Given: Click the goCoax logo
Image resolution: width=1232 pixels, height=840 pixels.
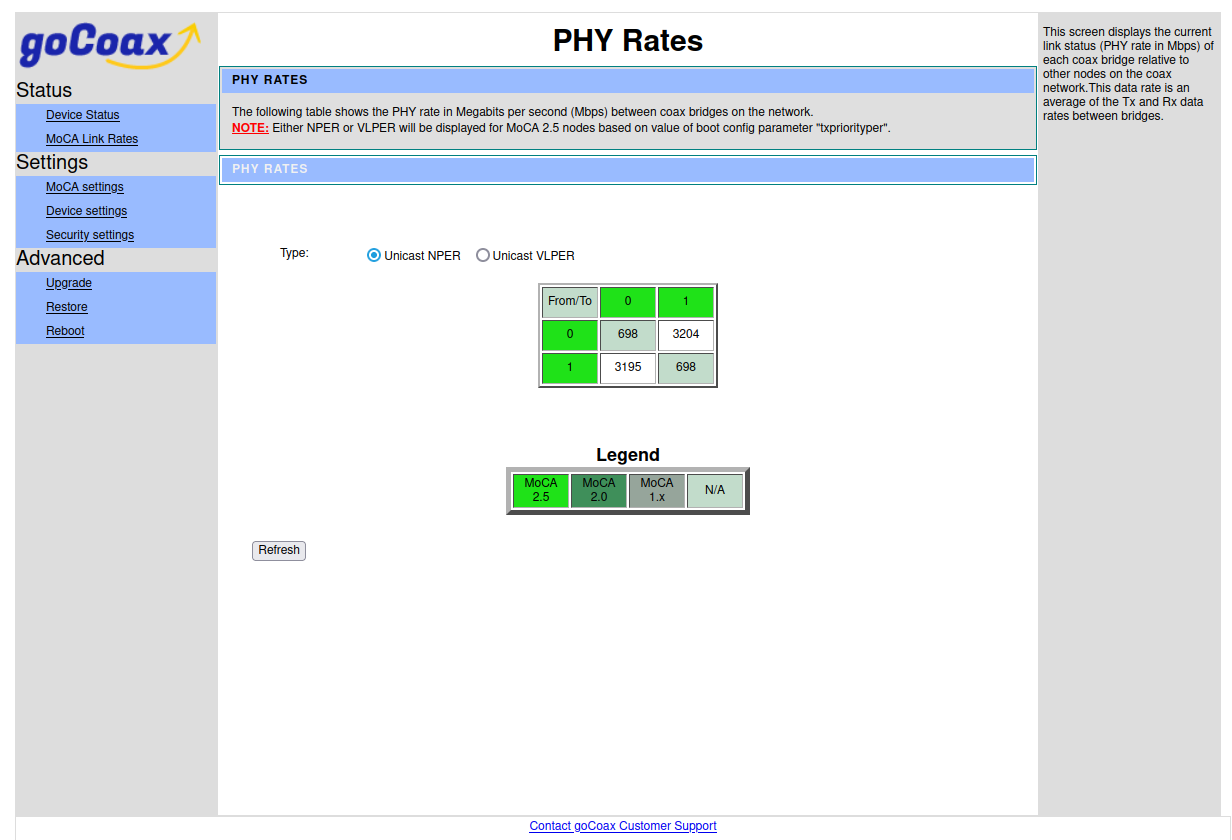Looking at the screenshot, I should (x=110, y=45).
